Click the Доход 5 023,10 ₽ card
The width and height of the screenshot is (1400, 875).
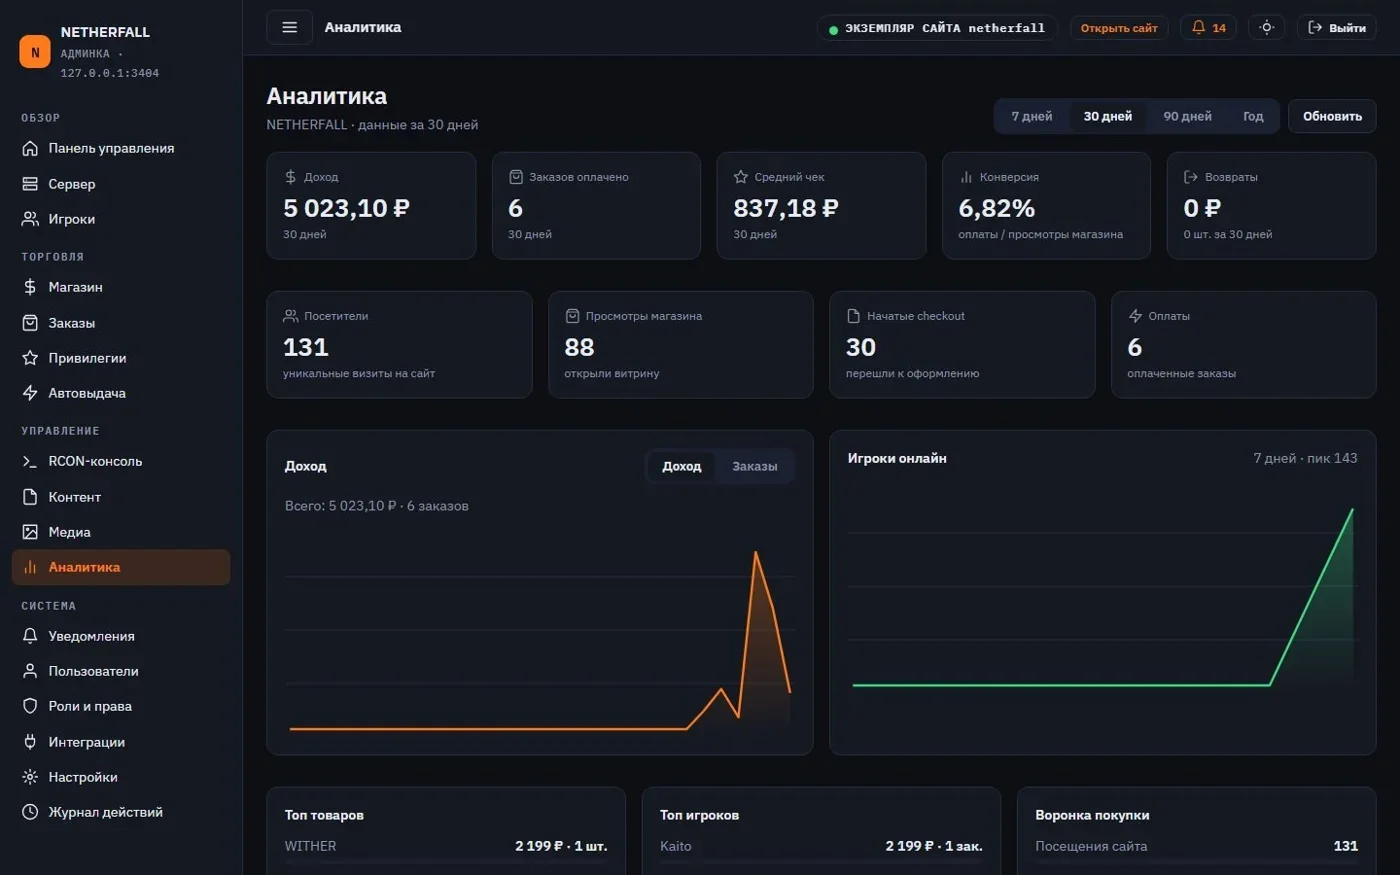[x=371, y=206]
